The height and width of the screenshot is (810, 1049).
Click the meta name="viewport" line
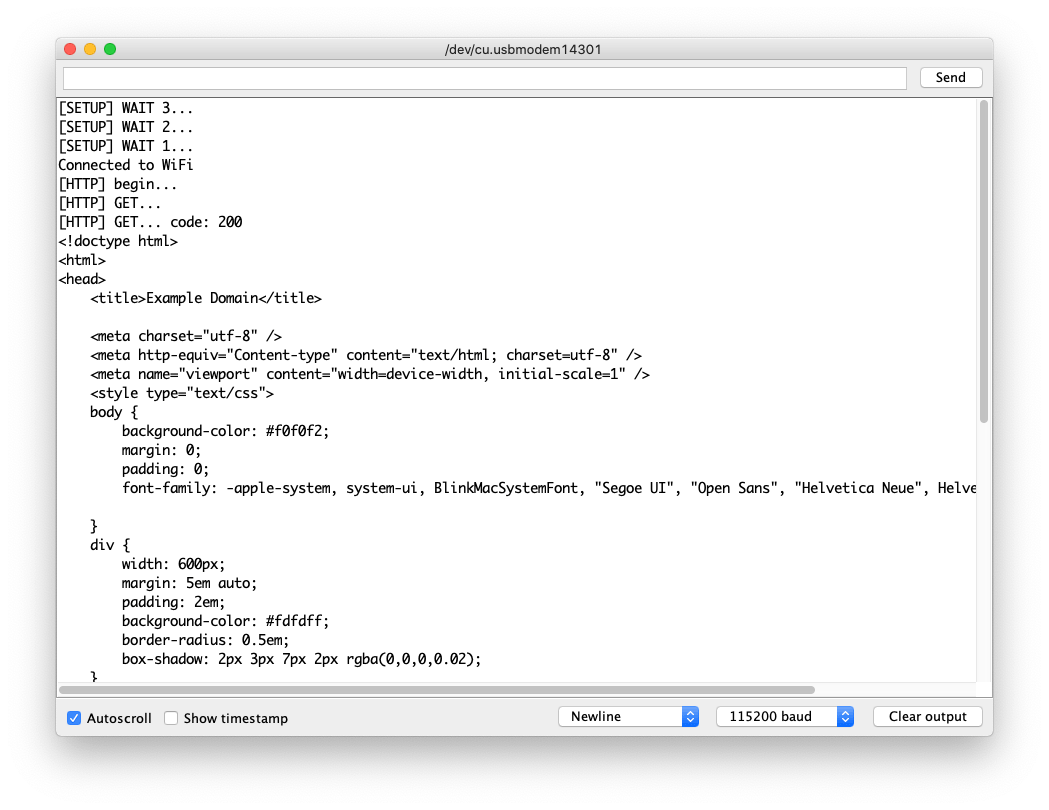(370, 374)
